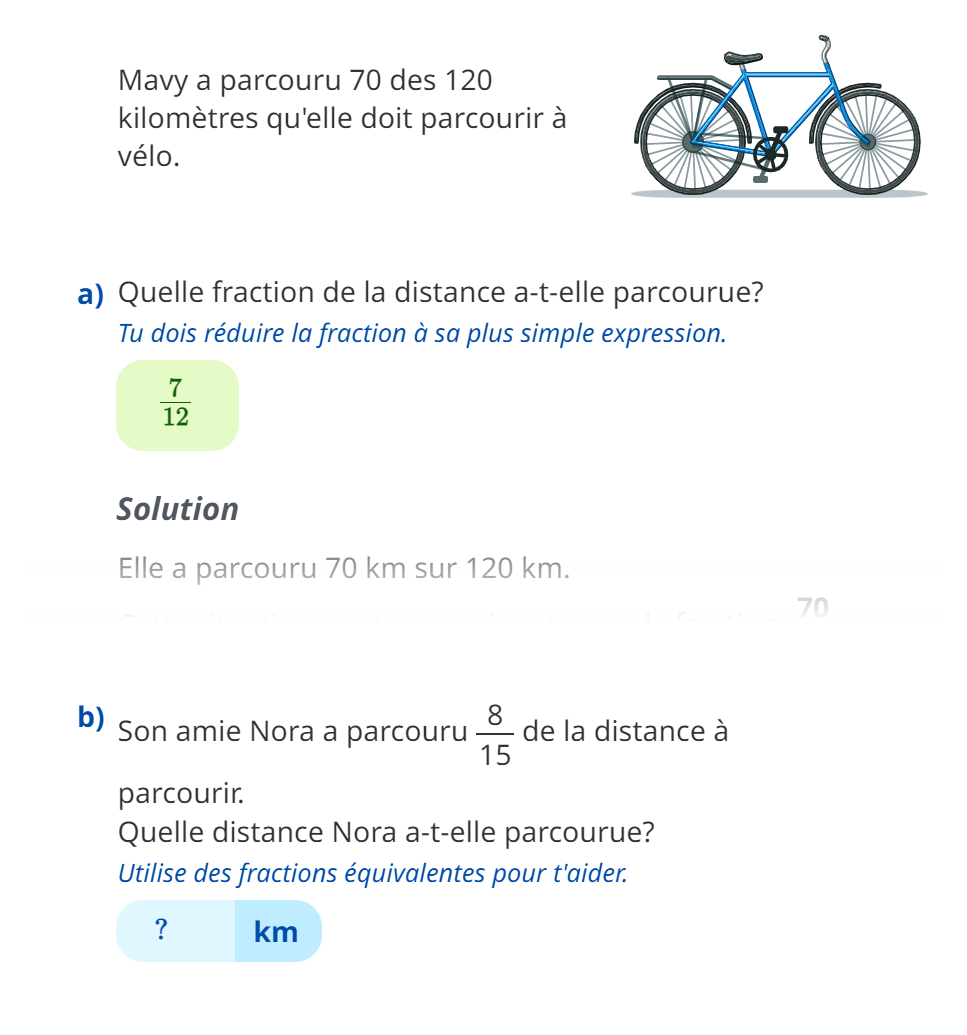Click the bicycle saddle
Image resolution: width=967 pixels, height=1035 pixels.
tap(743, 60)
